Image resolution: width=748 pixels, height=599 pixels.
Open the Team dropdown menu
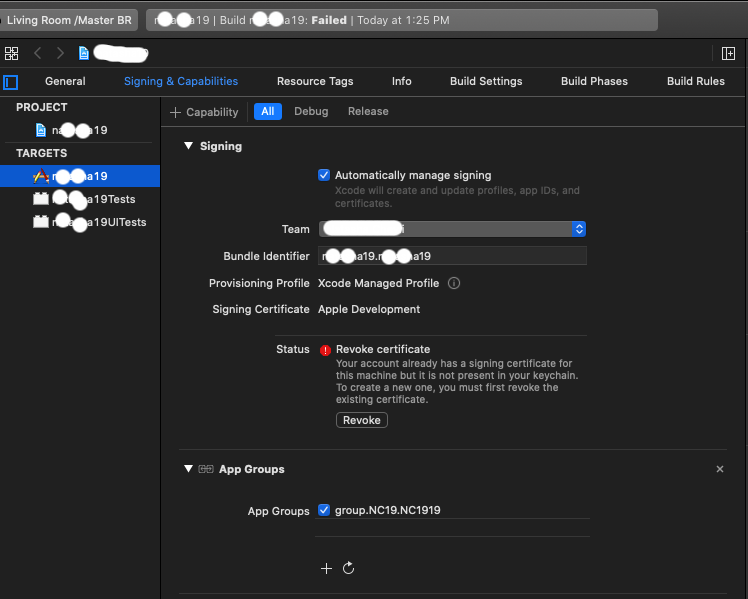[x=578, y=229]
